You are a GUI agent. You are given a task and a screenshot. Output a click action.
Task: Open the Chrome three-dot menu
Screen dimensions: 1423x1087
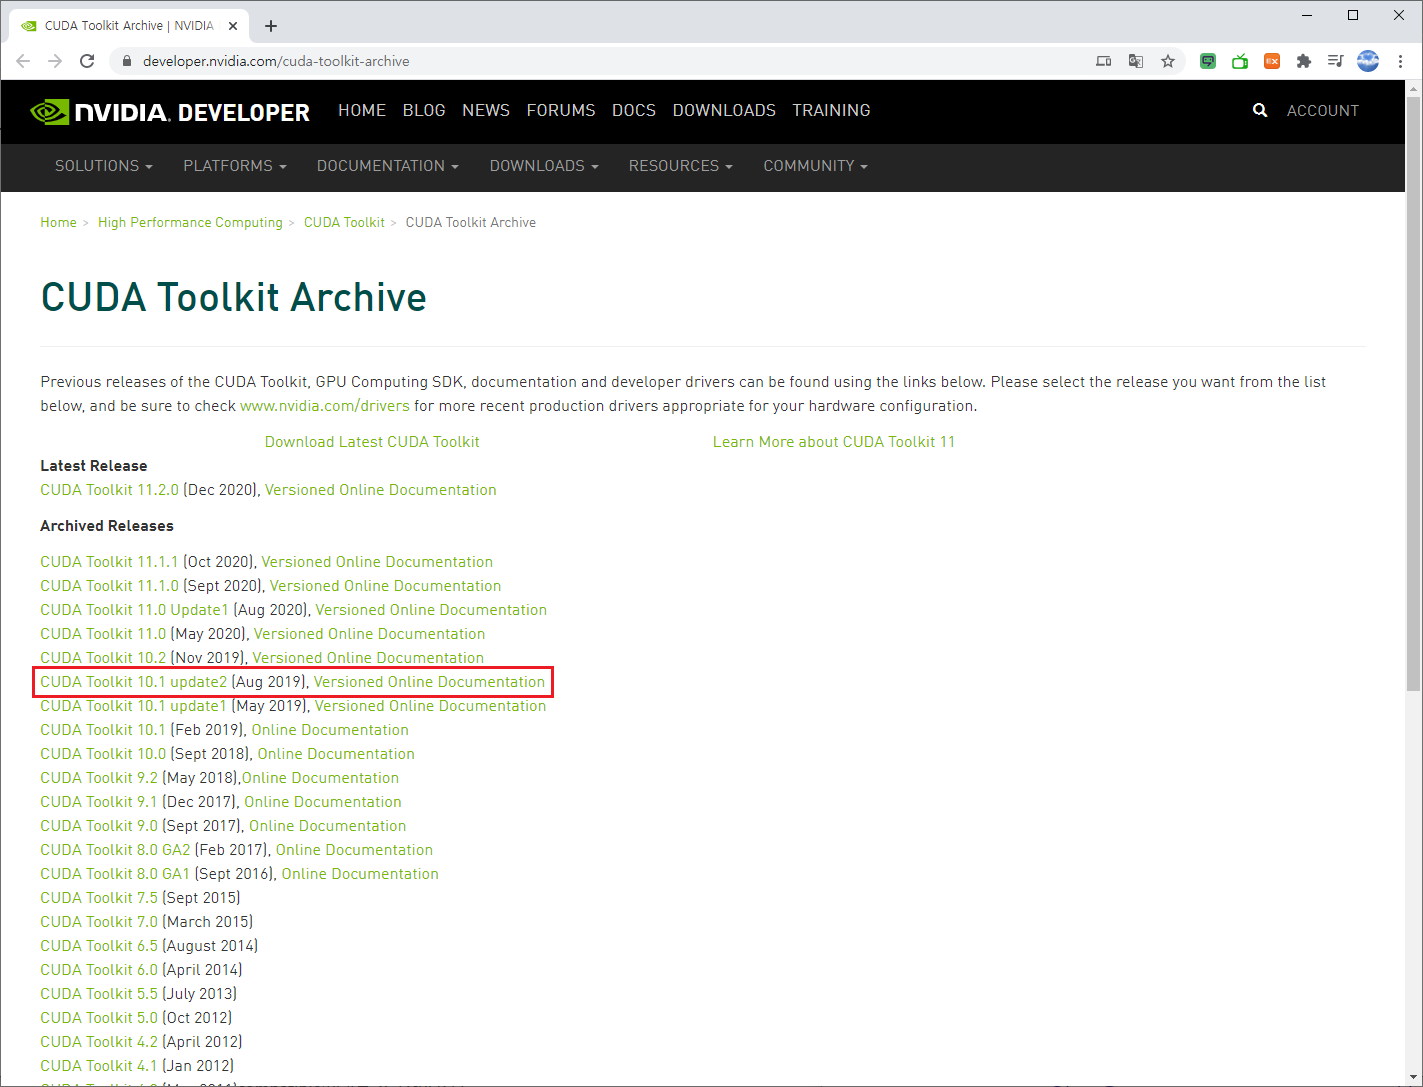pyautogui.click(x=1401, y=61)
